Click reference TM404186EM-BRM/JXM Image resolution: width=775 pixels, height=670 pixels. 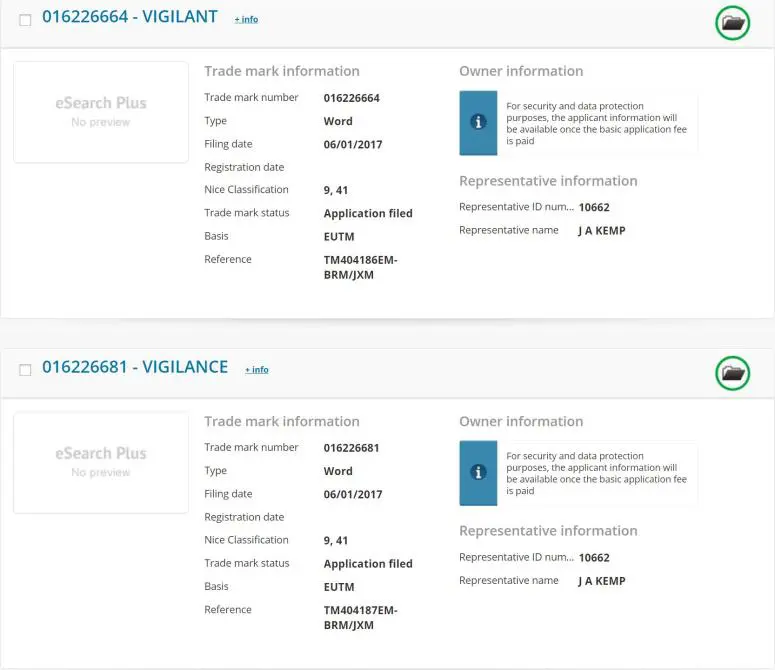click(360, 267)
